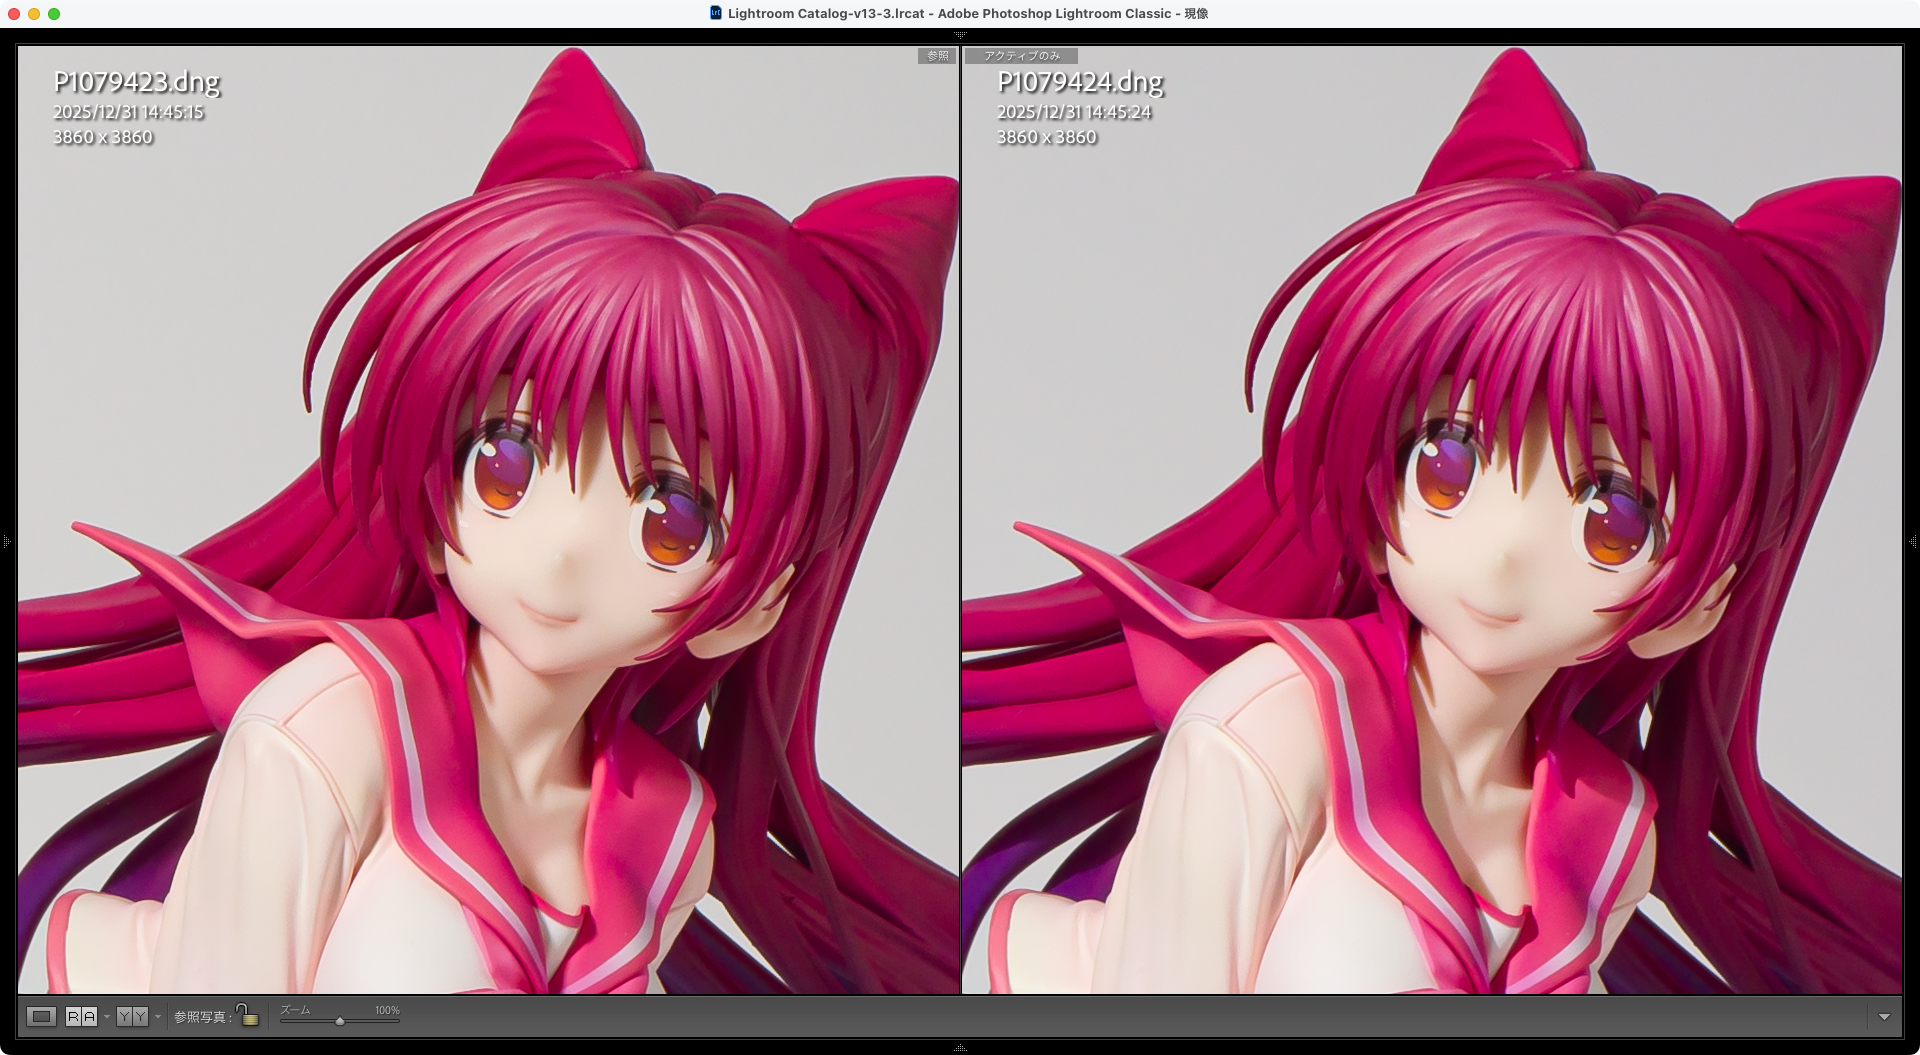This screenshot has height=1055, width=1920.
Task: Click the アクティブのみ label on the active image
Action: pyautogui.click(x=1021, y=56)
